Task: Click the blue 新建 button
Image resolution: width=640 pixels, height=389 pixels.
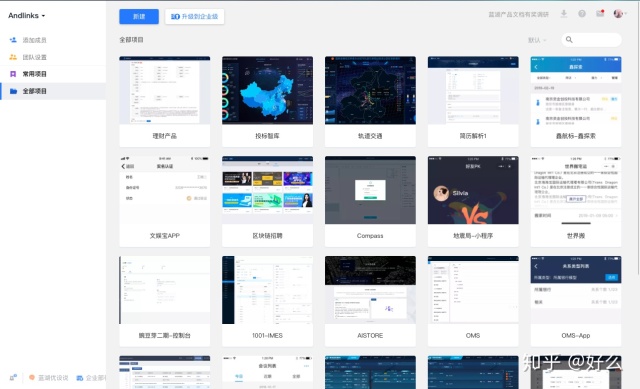Action: [x=139, y=16]
